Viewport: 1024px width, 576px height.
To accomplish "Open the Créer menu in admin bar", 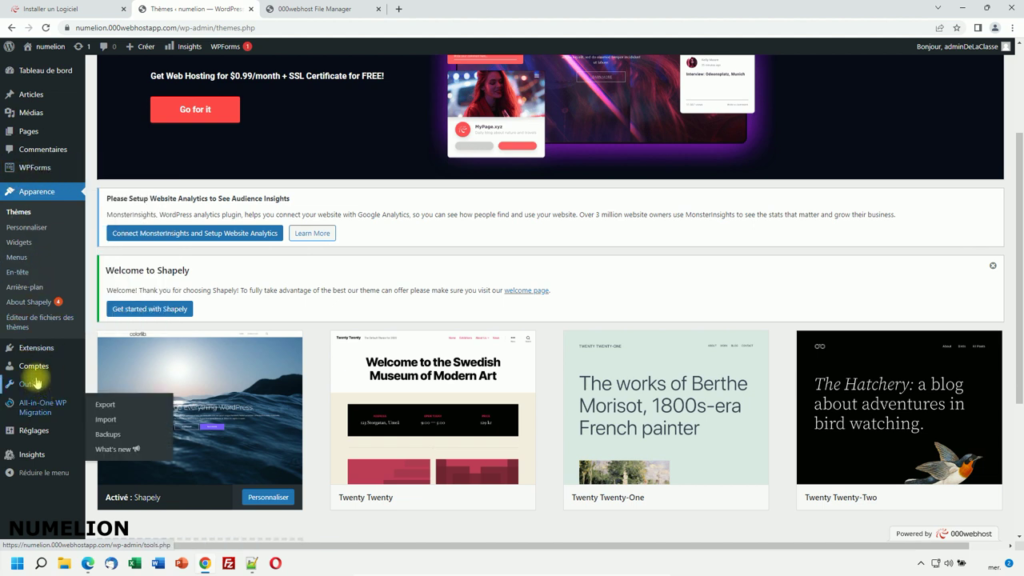I will click(x=140, y=46).
